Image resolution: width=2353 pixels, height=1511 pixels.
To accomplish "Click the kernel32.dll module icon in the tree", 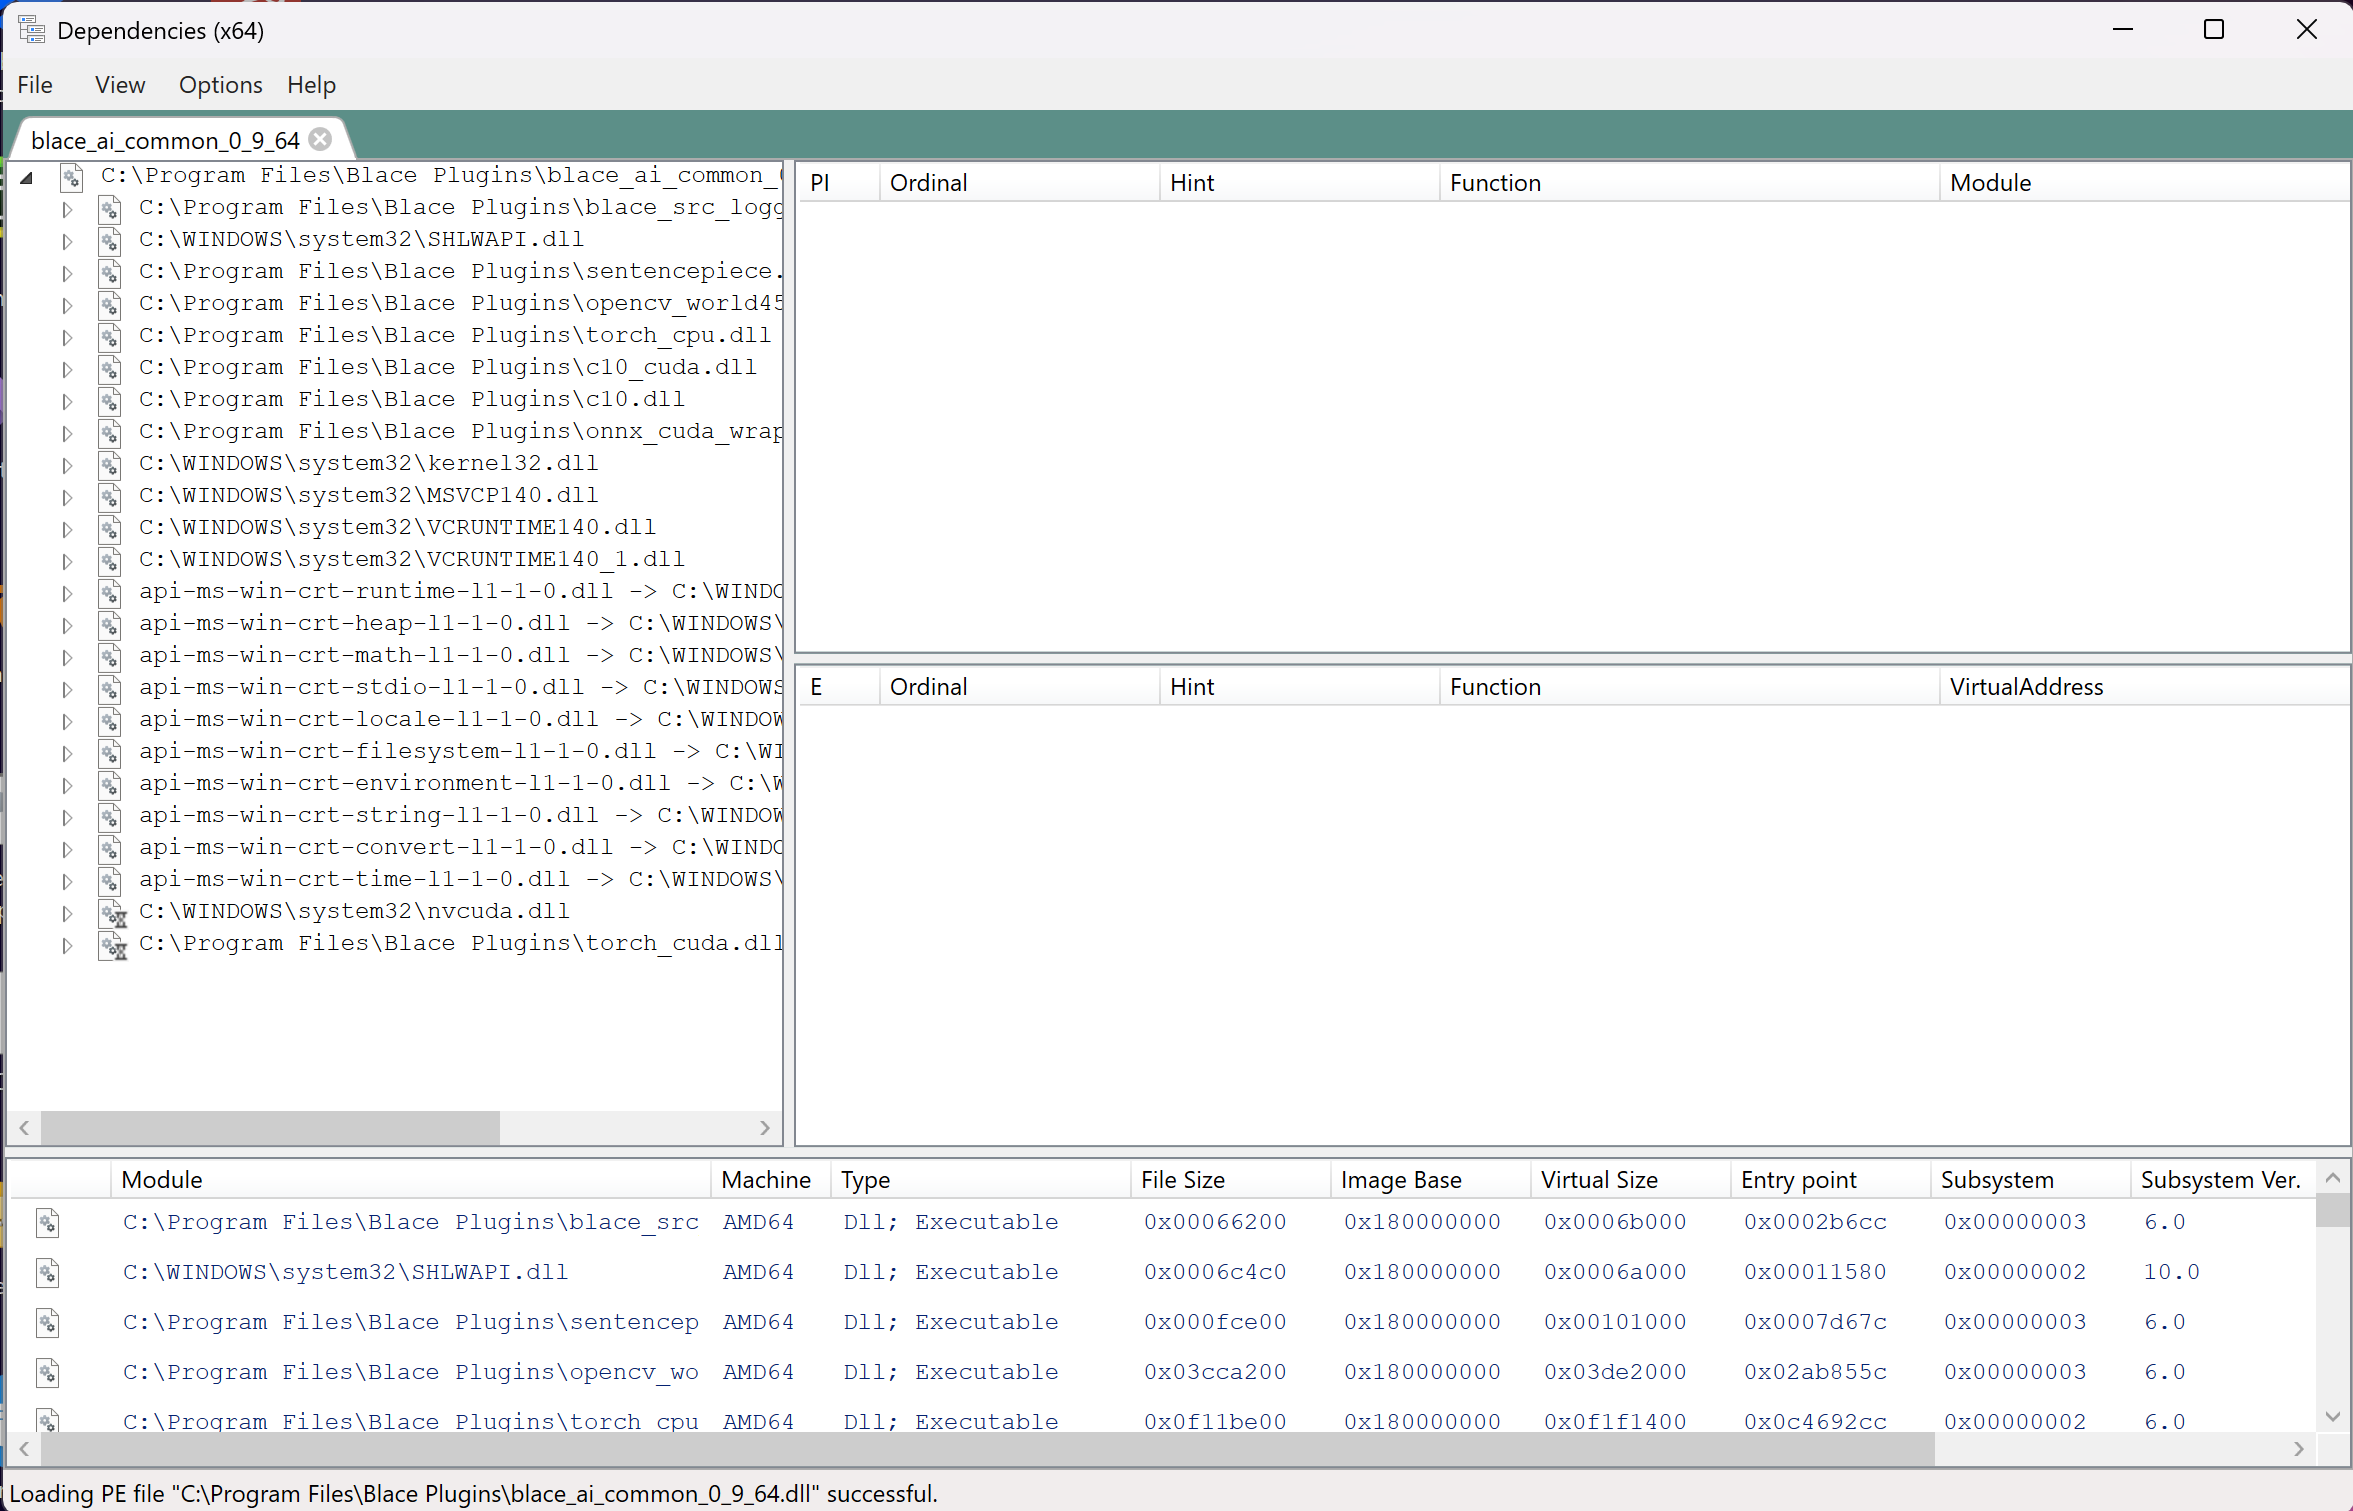I will (x=110, y=465).
